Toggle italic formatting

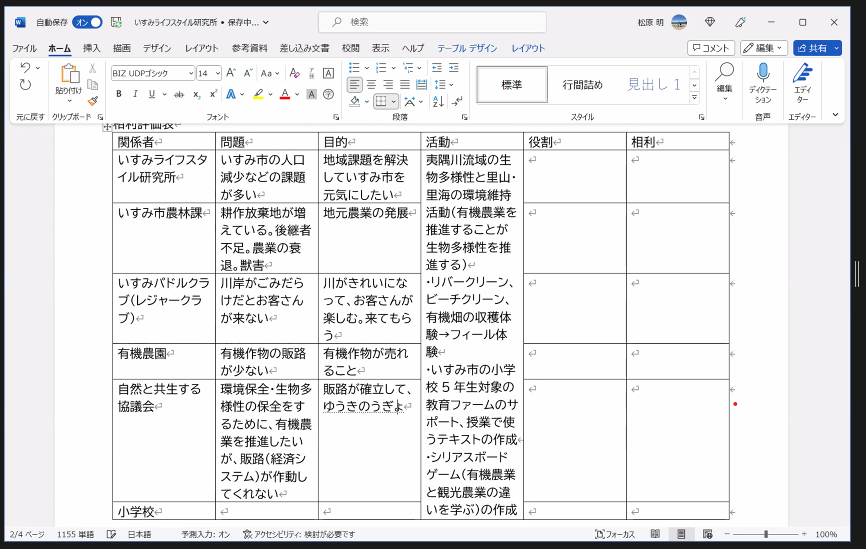(135, 94)
